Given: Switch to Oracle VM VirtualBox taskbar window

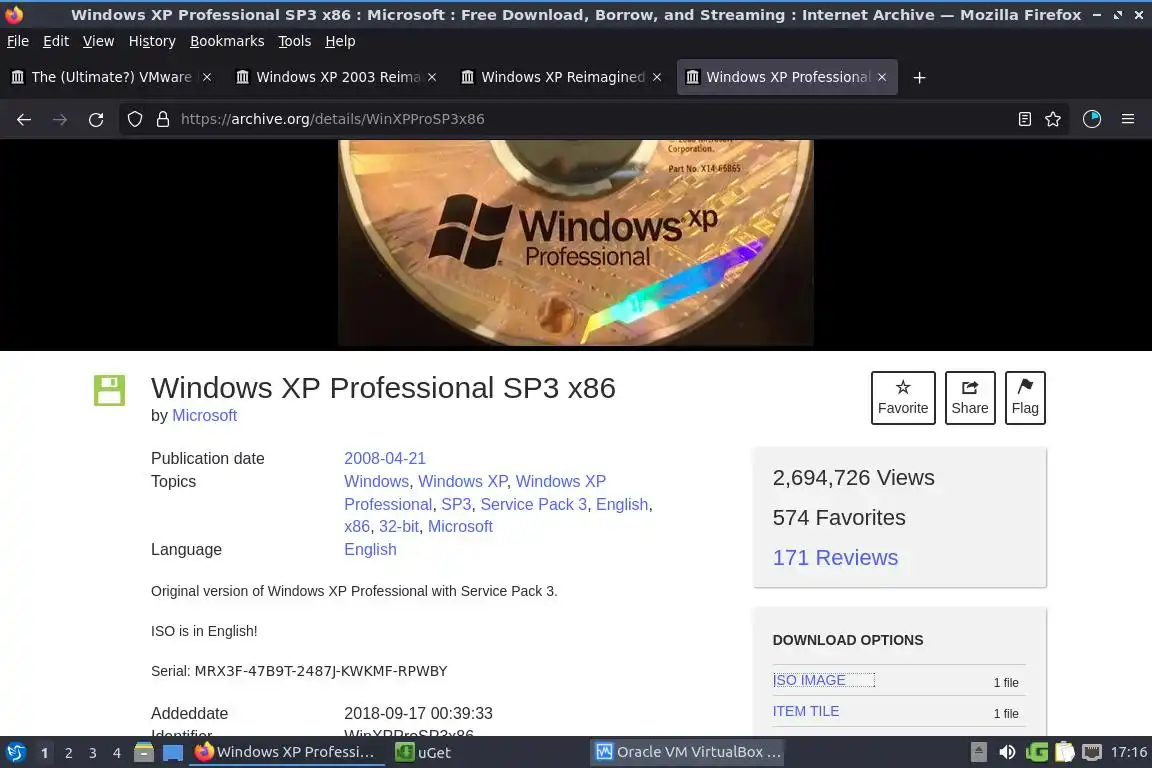Looking at the screenshot, I should (x=688, y=753).
